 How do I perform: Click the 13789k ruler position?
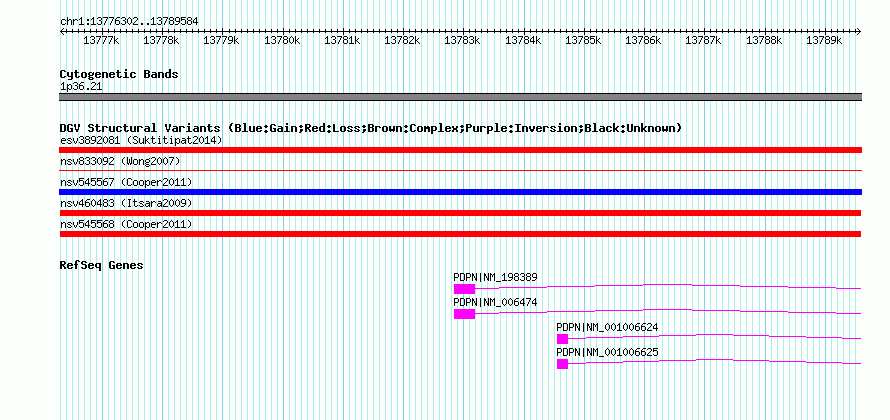click(x=825, y=40)
